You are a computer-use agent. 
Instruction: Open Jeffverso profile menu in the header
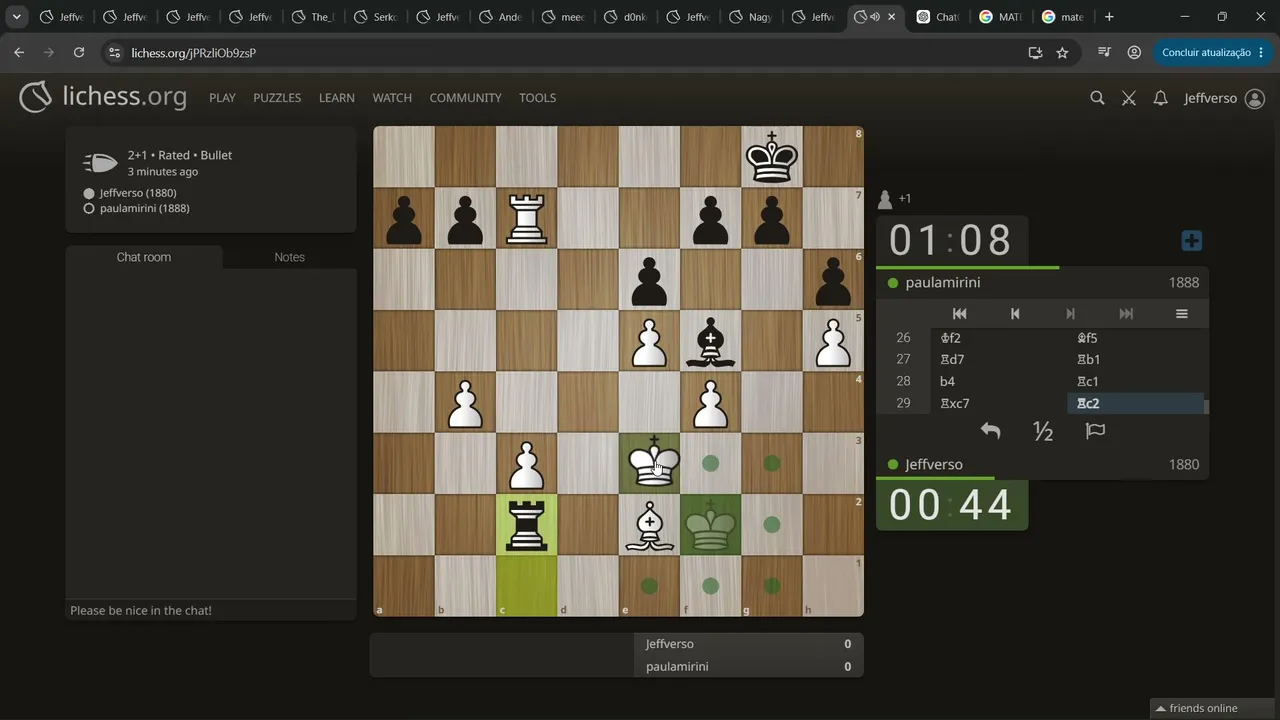[x=1224, y=98]
